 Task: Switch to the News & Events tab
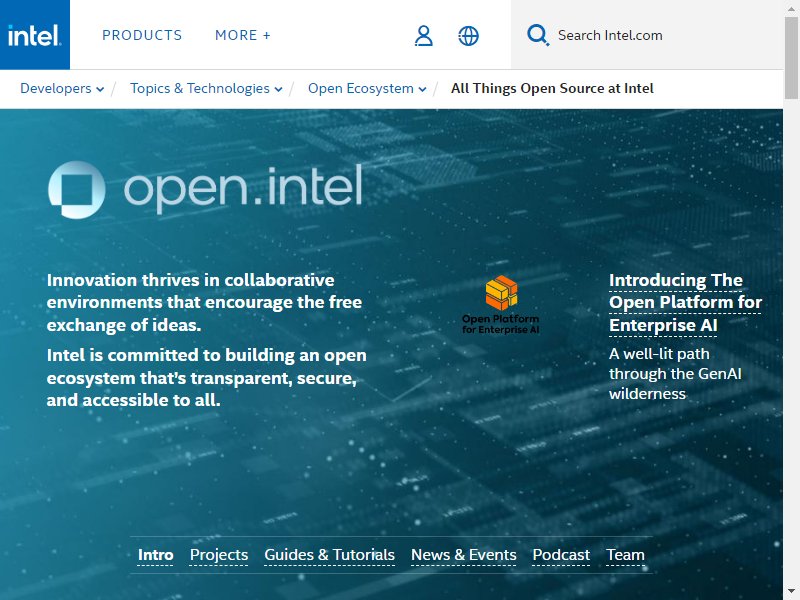464,555
